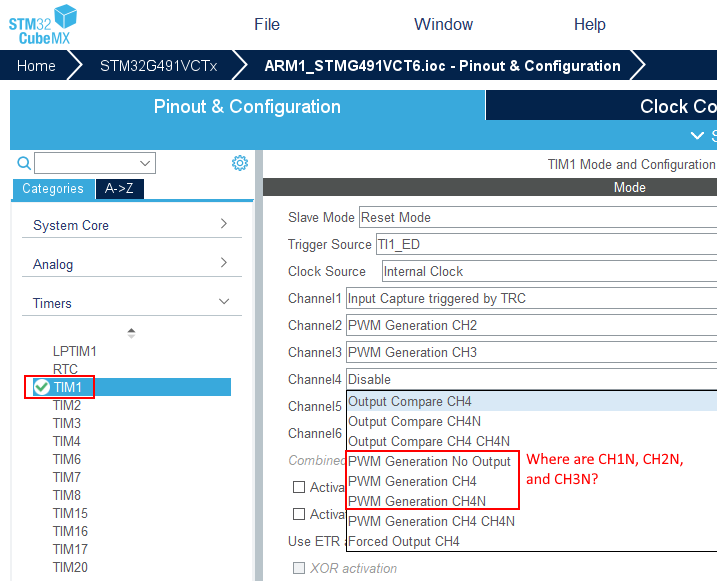717x581 pixels.
Task: Go to Home breadcrumb
Action: 36,66
